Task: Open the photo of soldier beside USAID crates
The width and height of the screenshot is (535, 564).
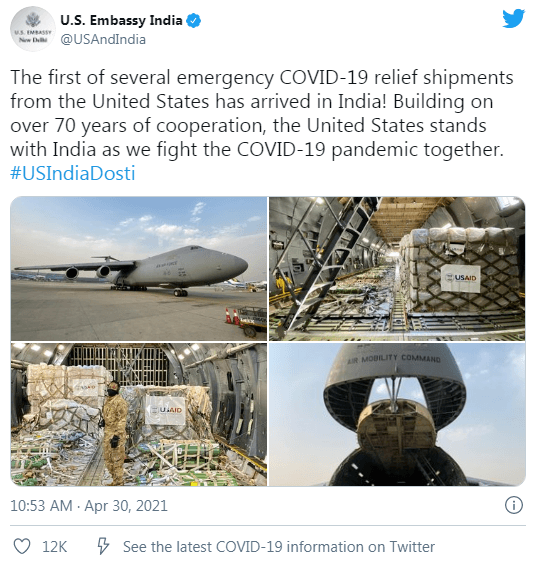Action: [139, 414]
